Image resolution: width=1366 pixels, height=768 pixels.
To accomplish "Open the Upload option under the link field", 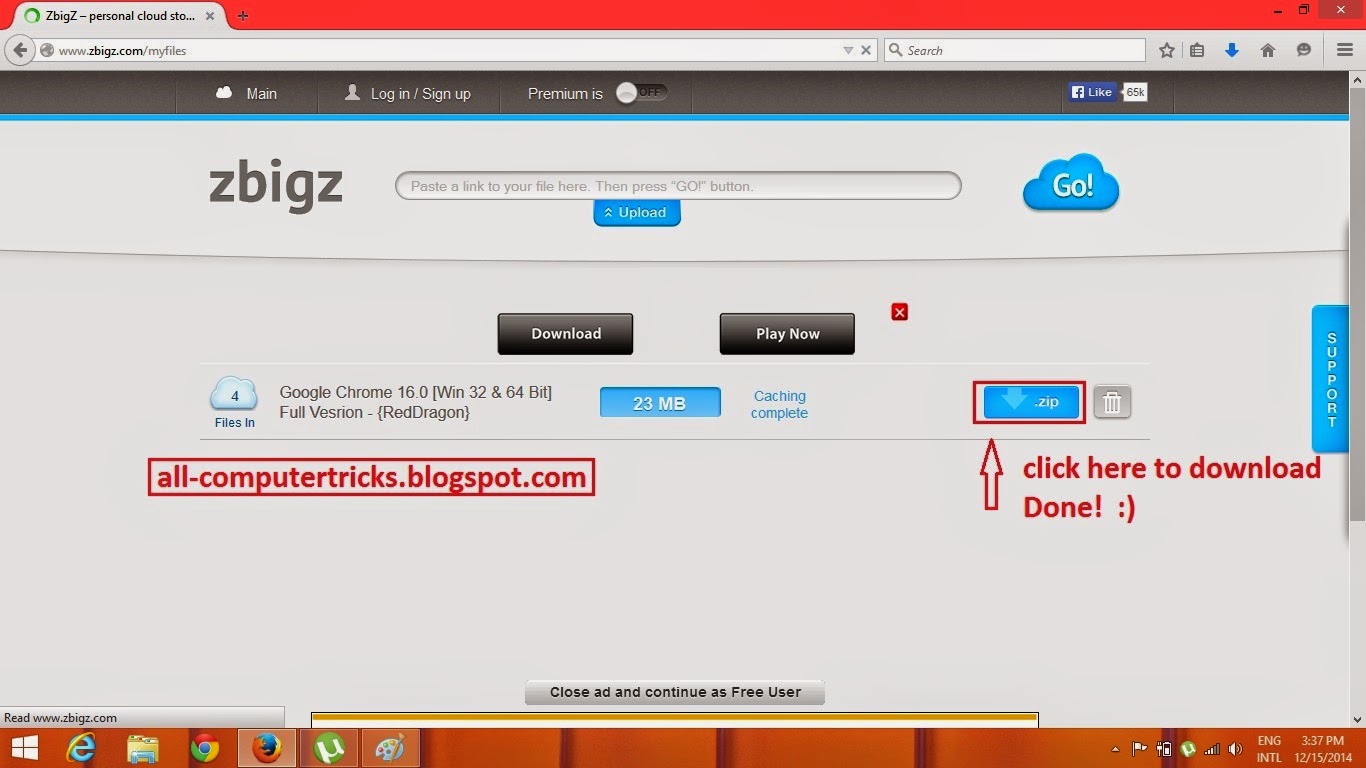I will (637, 212).
